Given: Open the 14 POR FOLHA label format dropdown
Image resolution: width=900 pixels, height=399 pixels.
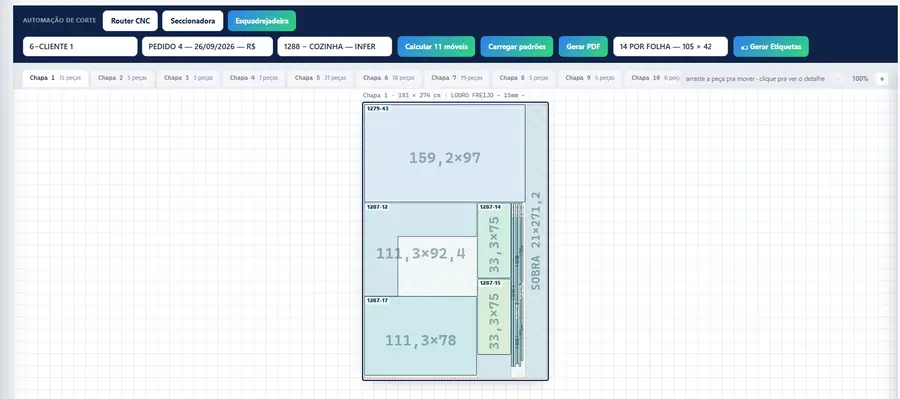Looking at the screenshot, I should coord(670,47).
